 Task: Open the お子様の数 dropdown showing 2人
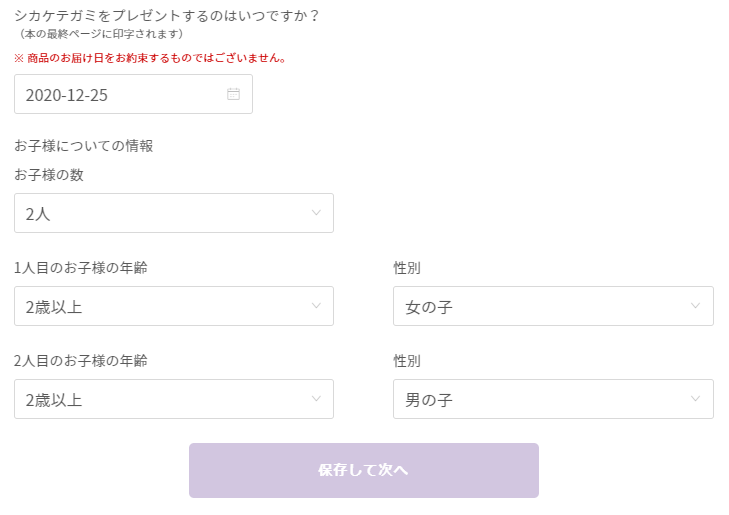[x=174, y=213]
